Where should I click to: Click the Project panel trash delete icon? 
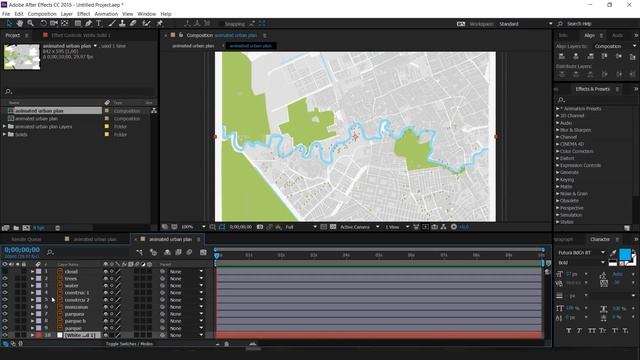pyautogui.click(x=58, y=228)
